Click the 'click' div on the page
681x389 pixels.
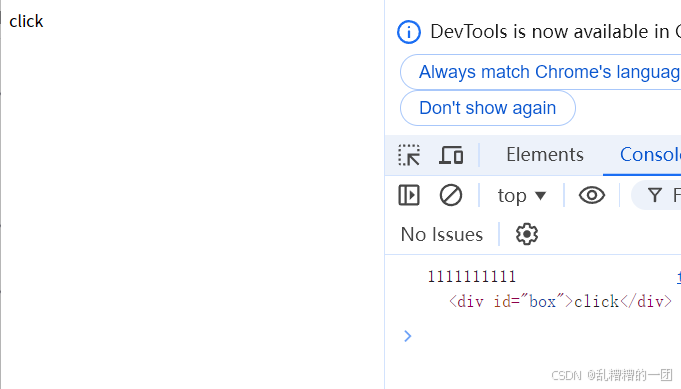[26, 21]
